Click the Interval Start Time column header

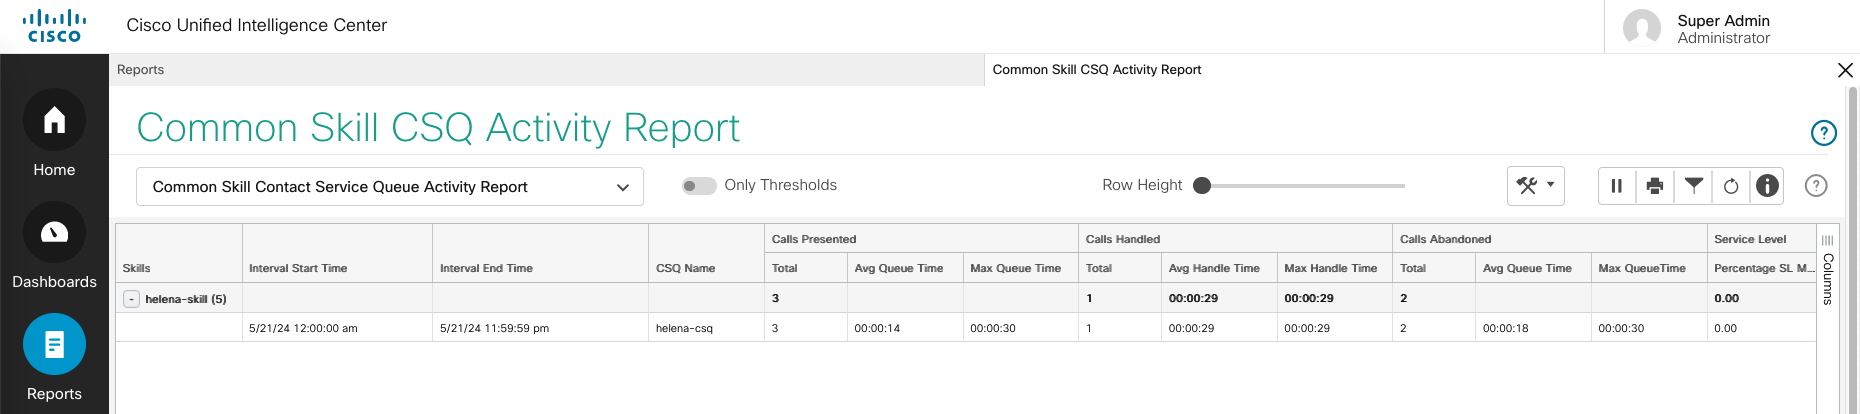298,268
